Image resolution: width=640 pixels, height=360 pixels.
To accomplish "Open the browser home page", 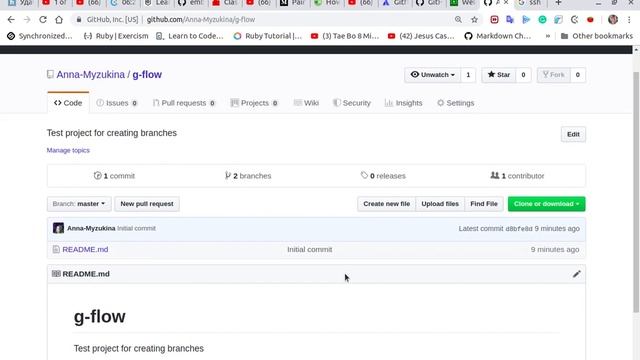I will click(59, 20).
